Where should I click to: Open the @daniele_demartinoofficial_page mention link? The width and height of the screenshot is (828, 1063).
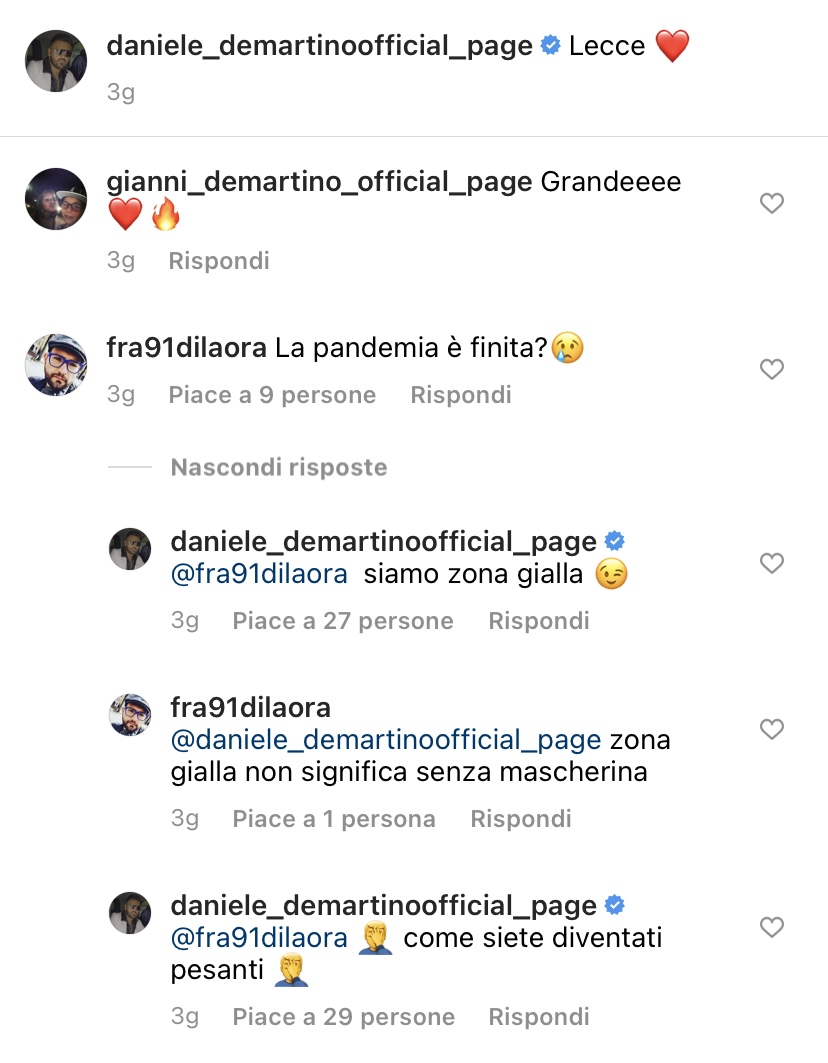[387, 741]
